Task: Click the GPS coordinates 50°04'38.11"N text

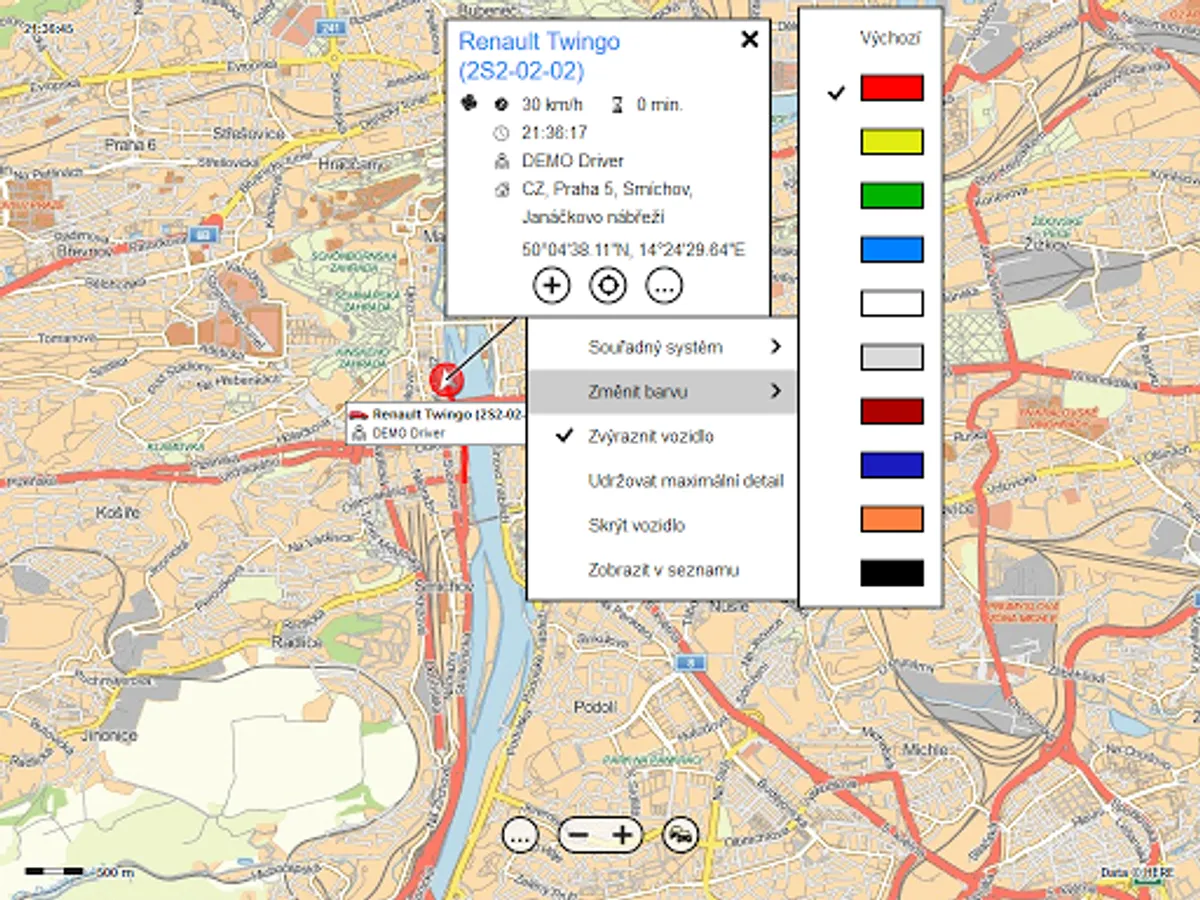Action: (633, 250)
